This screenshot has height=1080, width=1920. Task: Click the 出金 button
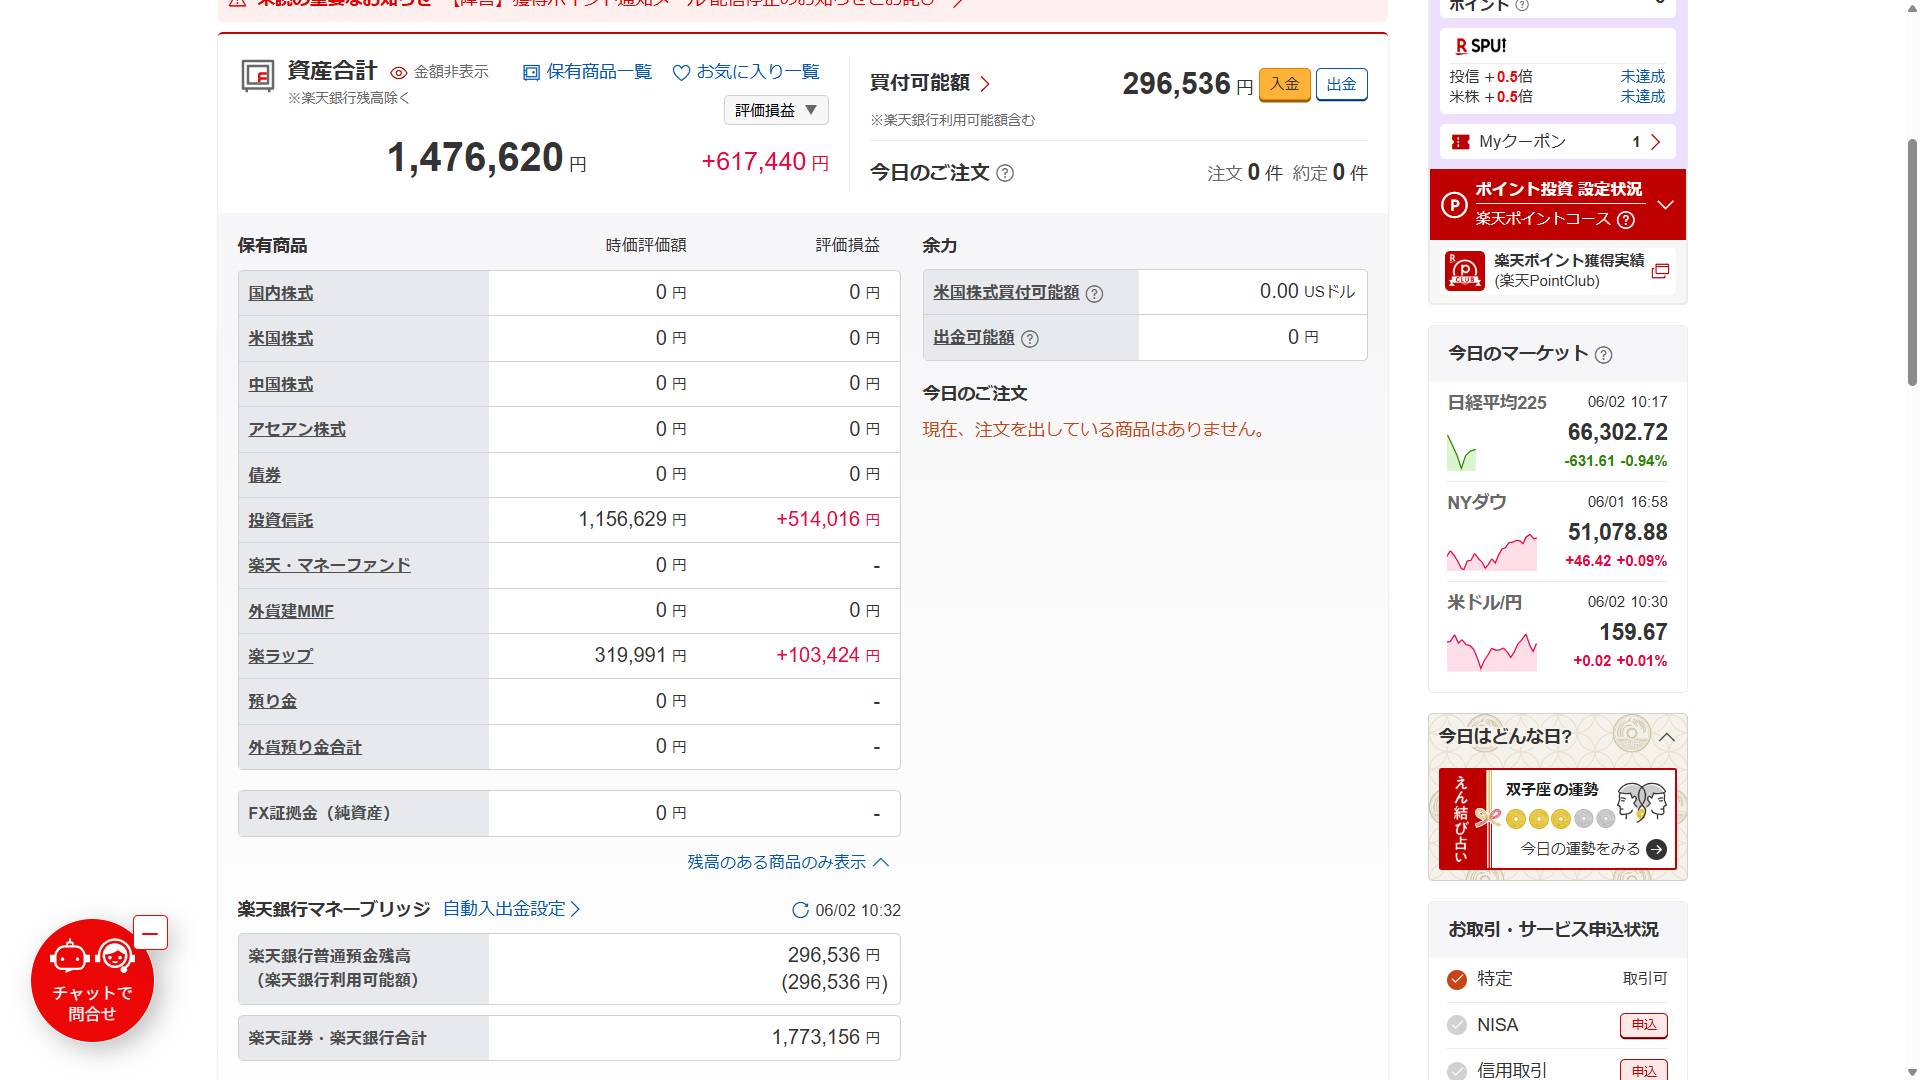coord(1341,84)
